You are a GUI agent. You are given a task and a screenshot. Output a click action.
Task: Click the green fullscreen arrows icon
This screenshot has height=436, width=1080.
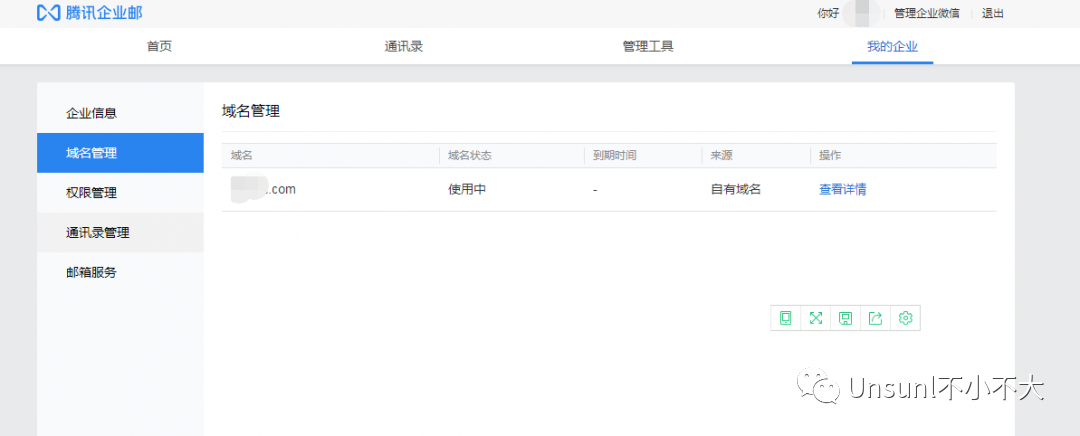[816, 318]
